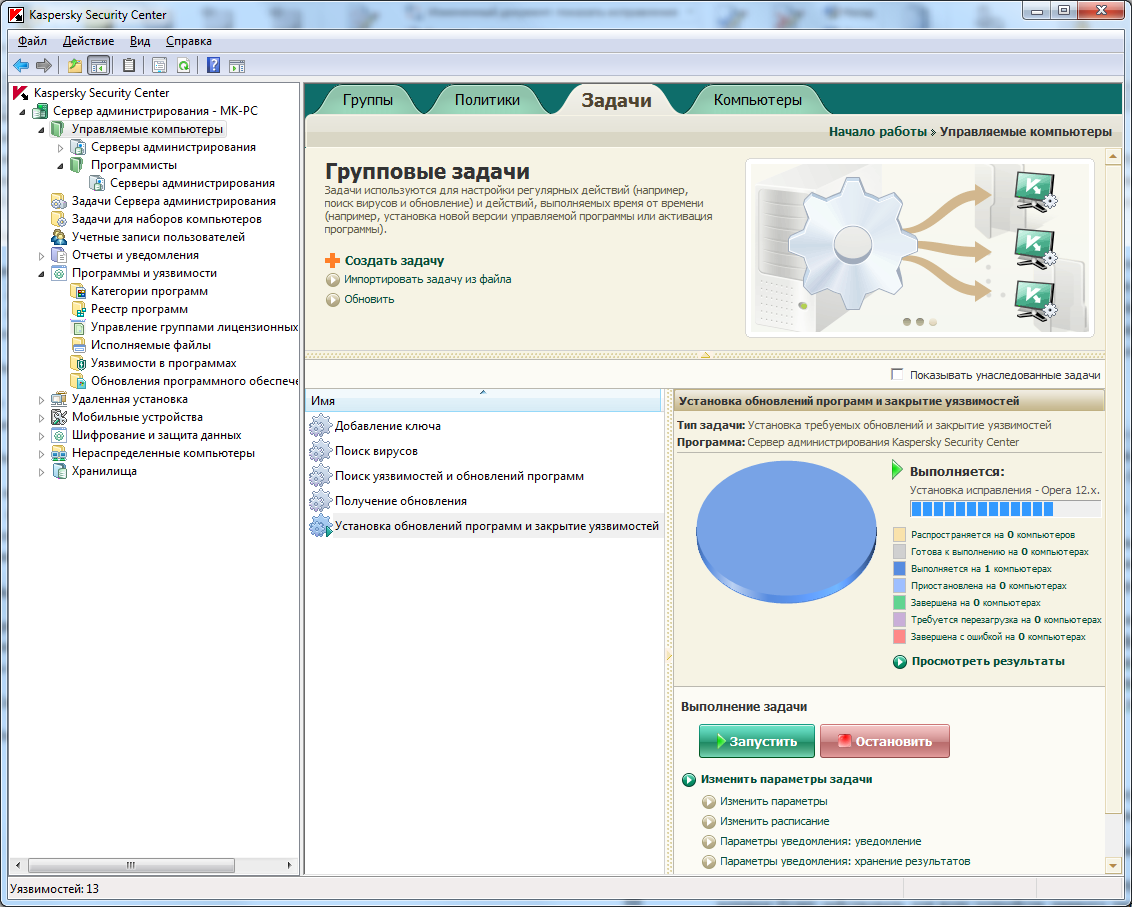Toggle the show/hide action pane icon

click(x=238, y=66)
